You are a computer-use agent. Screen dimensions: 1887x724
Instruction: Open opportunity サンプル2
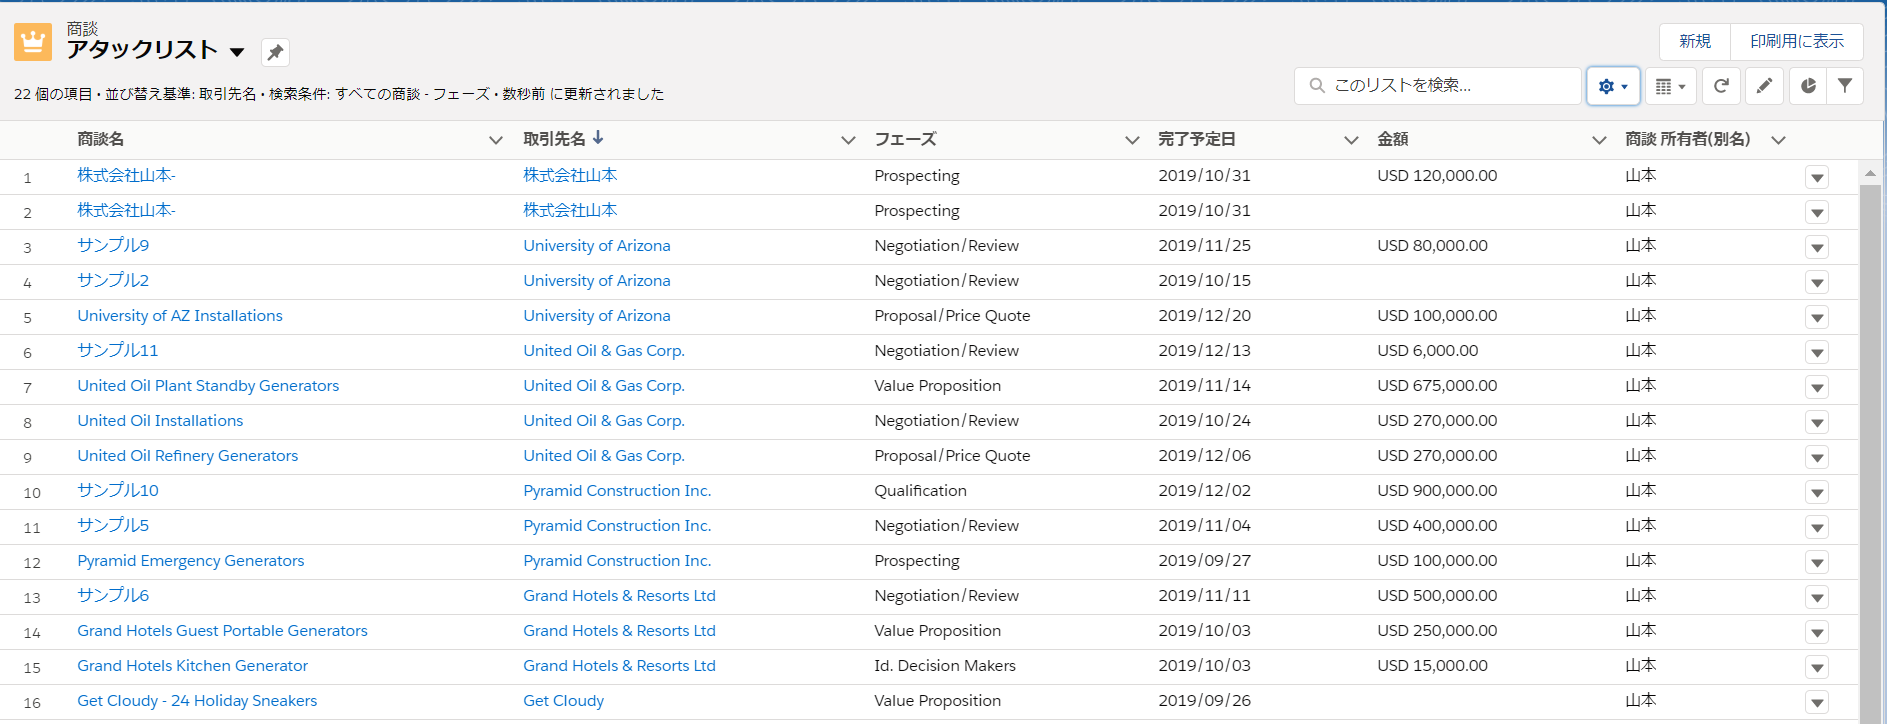pos(113,280)
